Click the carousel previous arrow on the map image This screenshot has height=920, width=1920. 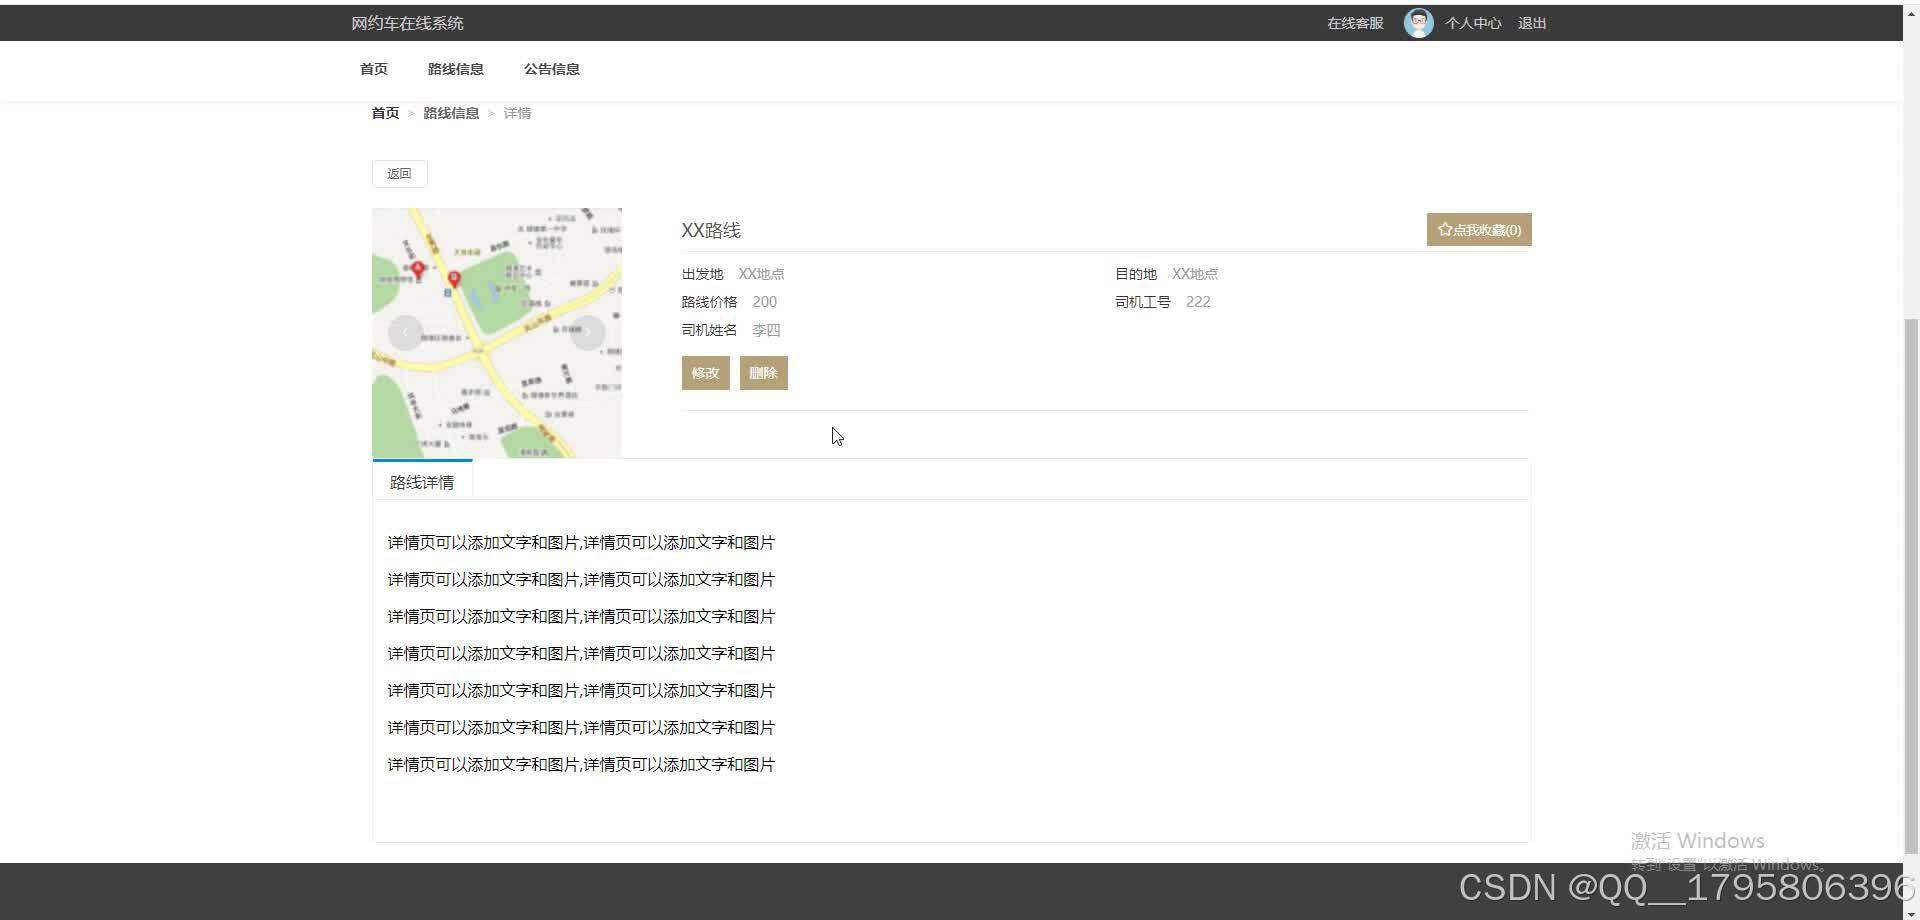tap(406, 332)
